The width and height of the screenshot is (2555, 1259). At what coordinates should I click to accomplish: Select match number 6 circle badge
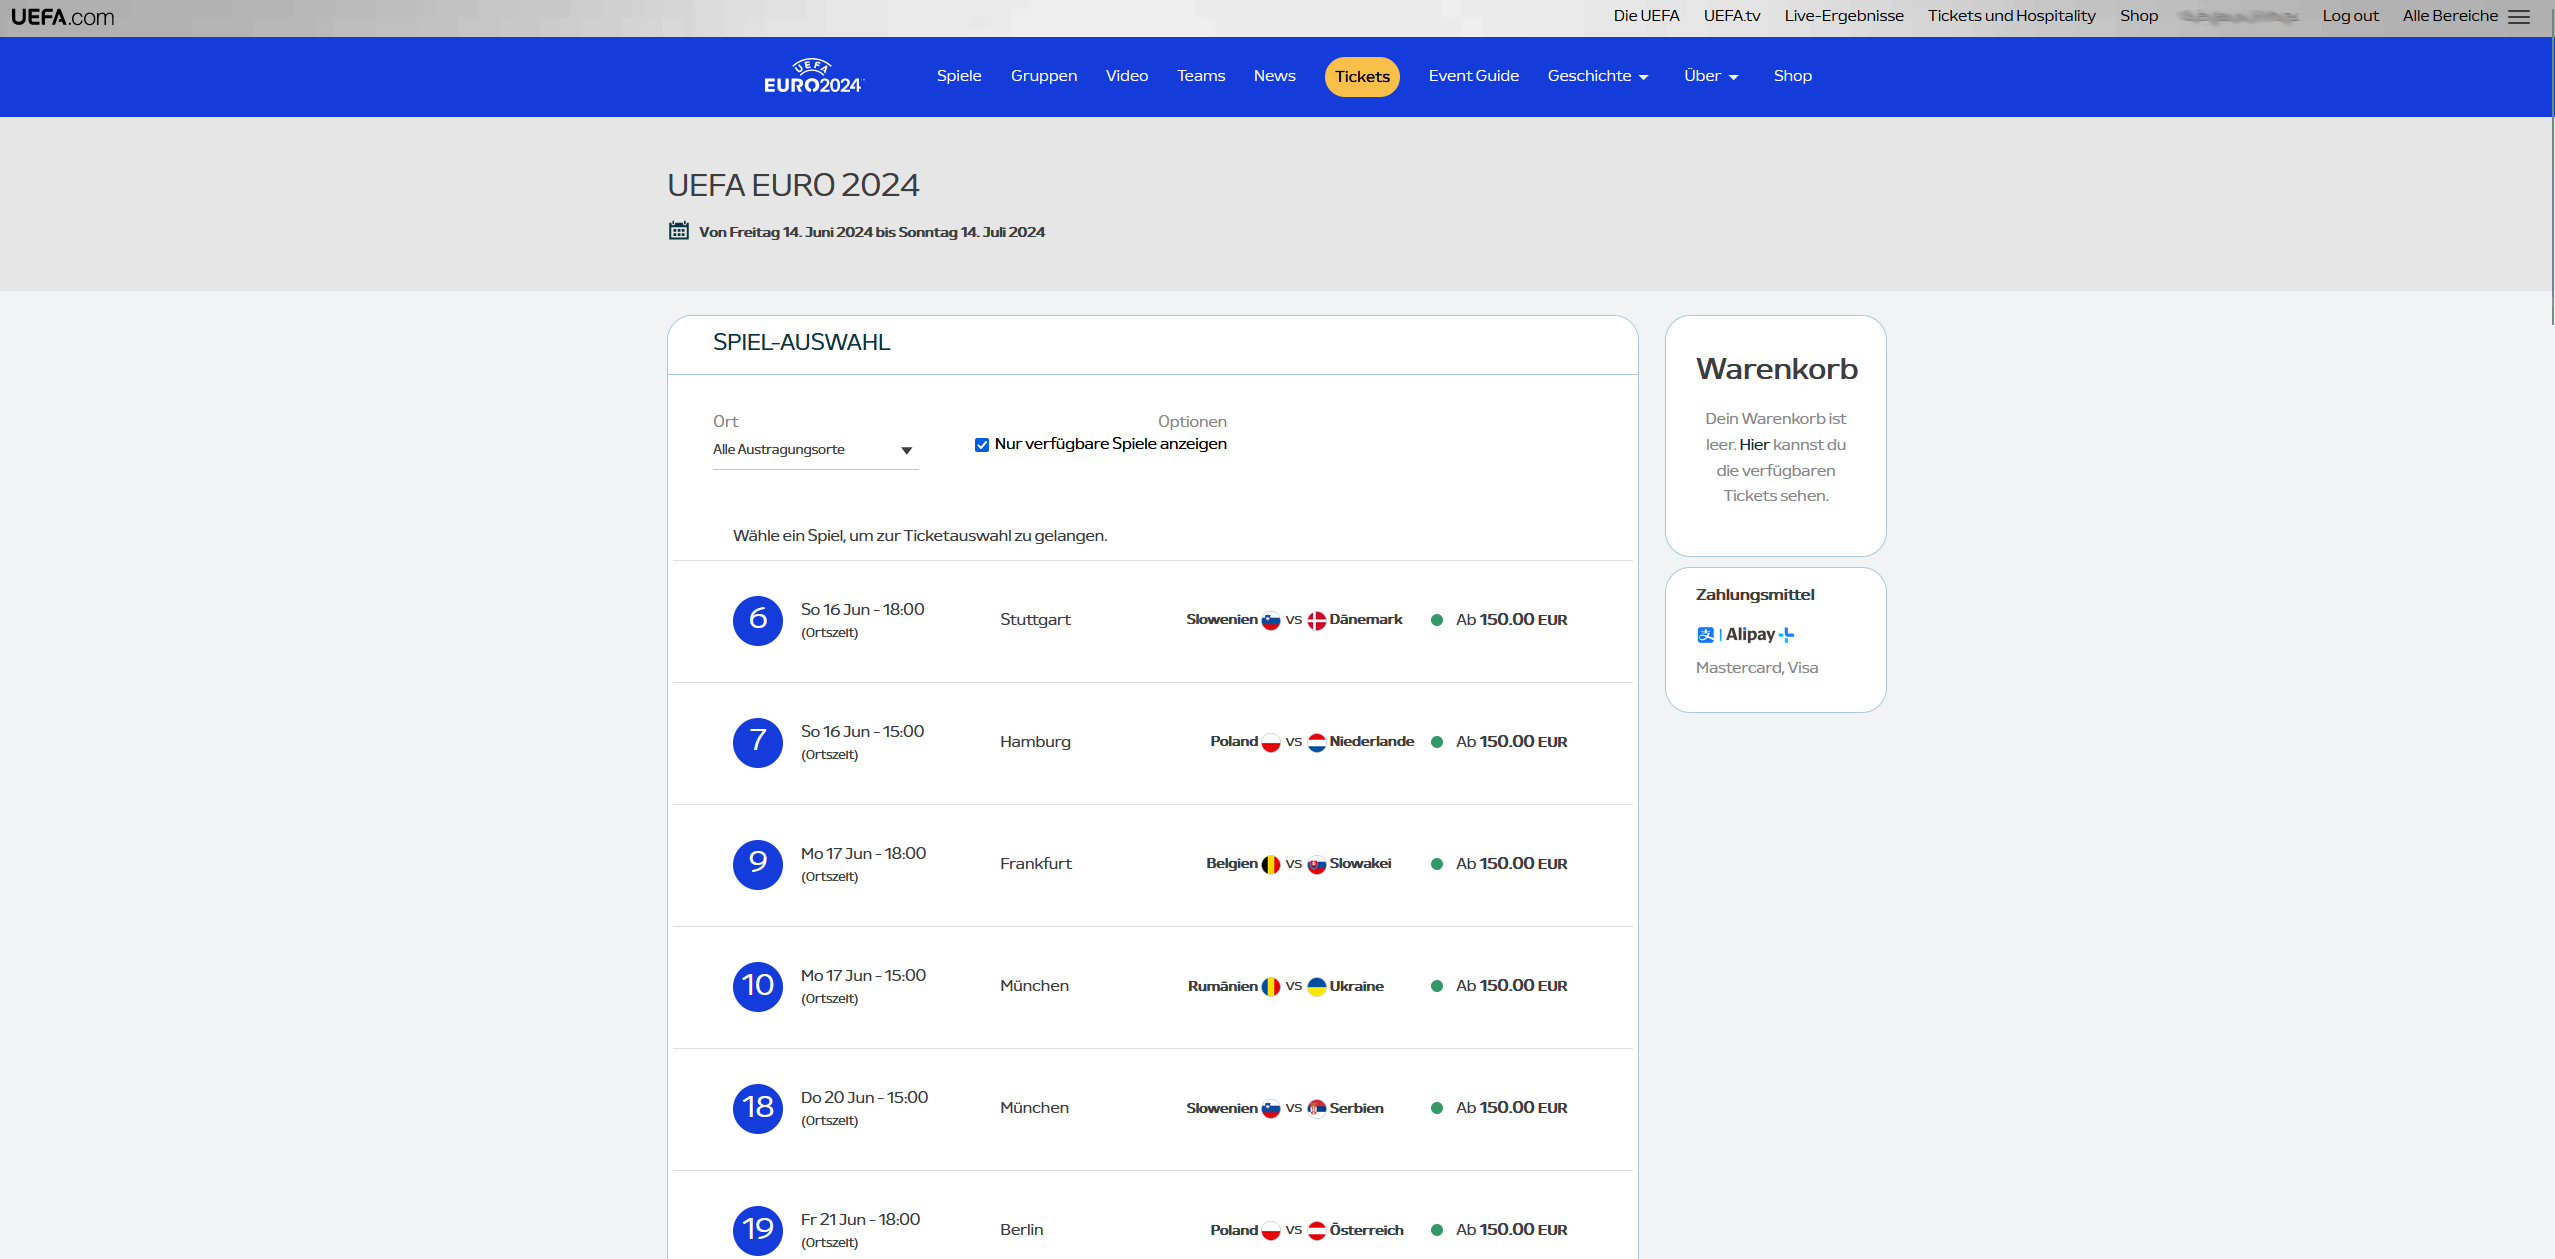pos(757,620)
